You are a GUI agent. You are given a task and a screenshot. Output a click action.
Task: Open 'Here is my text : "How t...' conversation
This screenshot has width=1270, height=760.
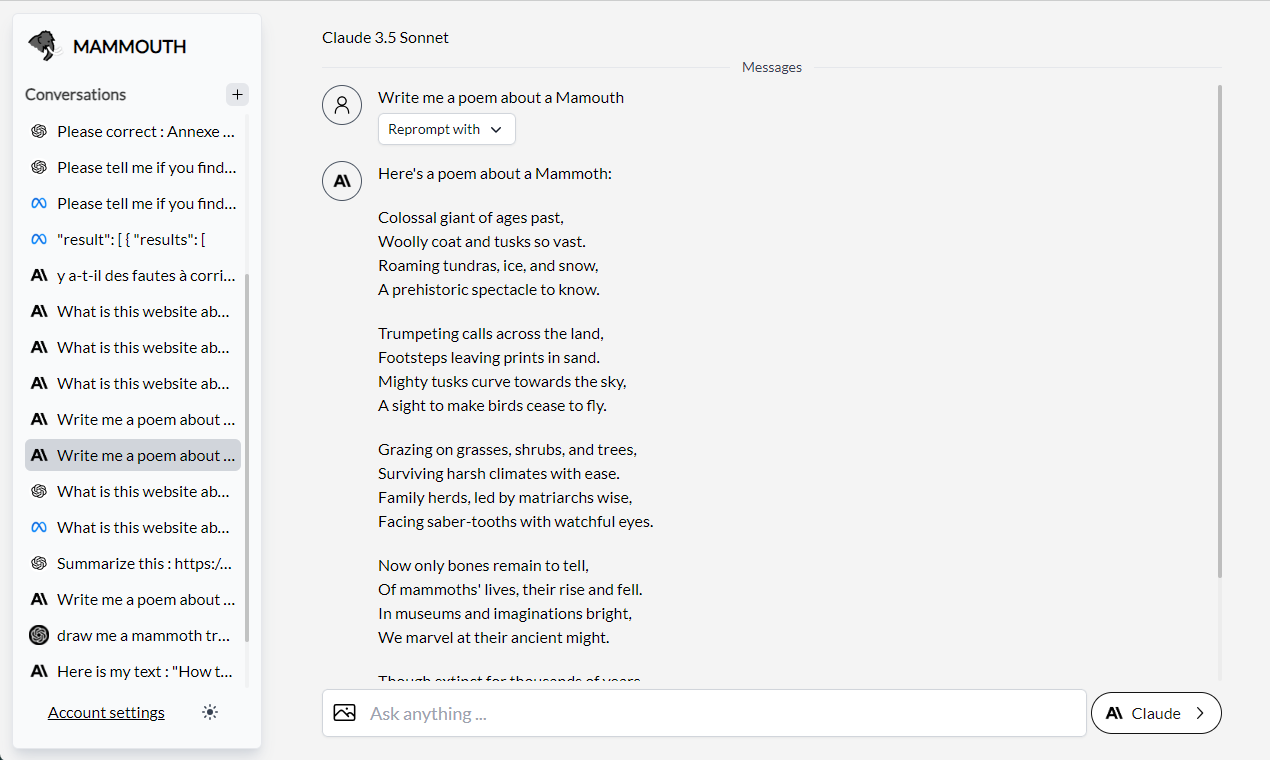(144, 671)
